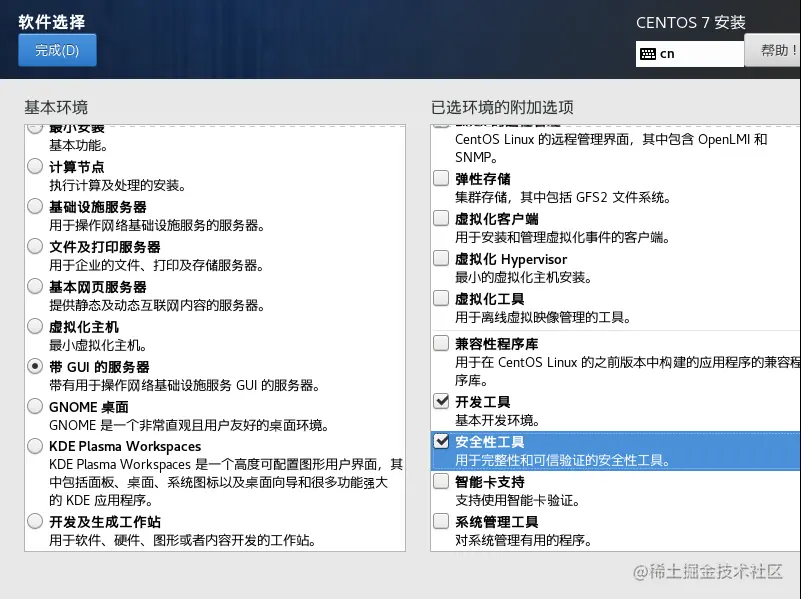
Task: Click the text GNOME 是一个非常直观且用户友好的桌面环境。
Action: click(189, 425)
